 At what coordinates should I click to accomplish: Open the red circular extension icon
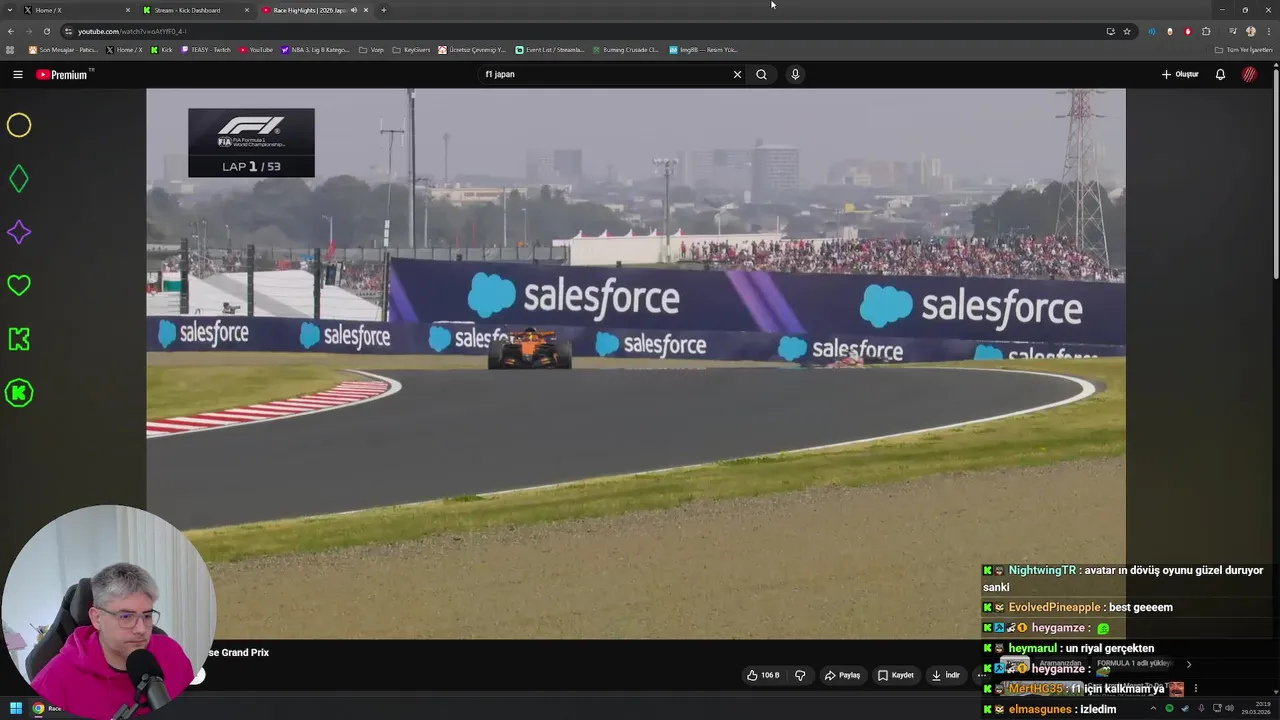[x=1188, y=31]
